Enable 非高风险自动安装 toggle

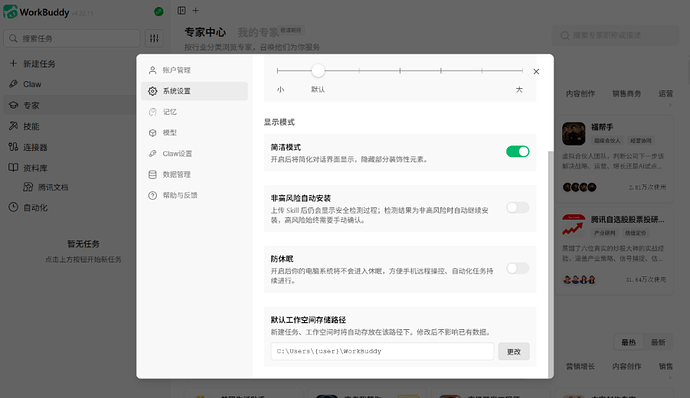click(518, 207)
